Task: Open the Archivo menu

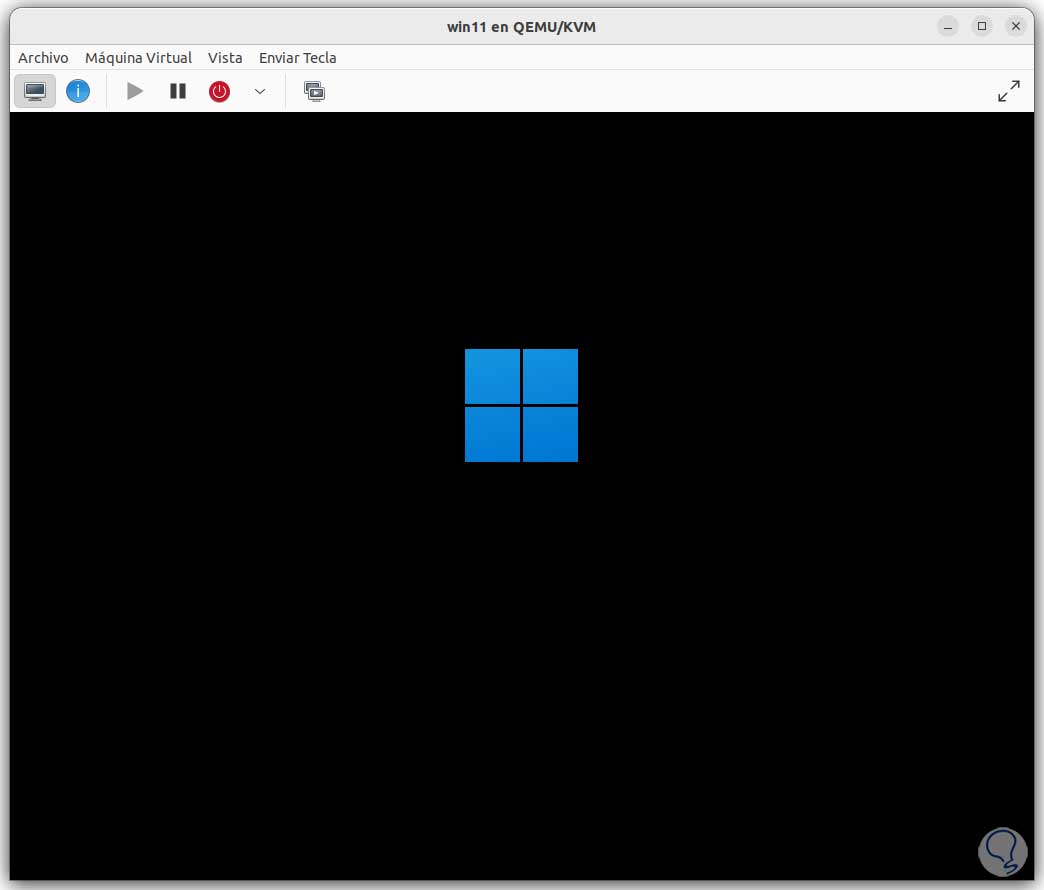Action: (43, 58)
